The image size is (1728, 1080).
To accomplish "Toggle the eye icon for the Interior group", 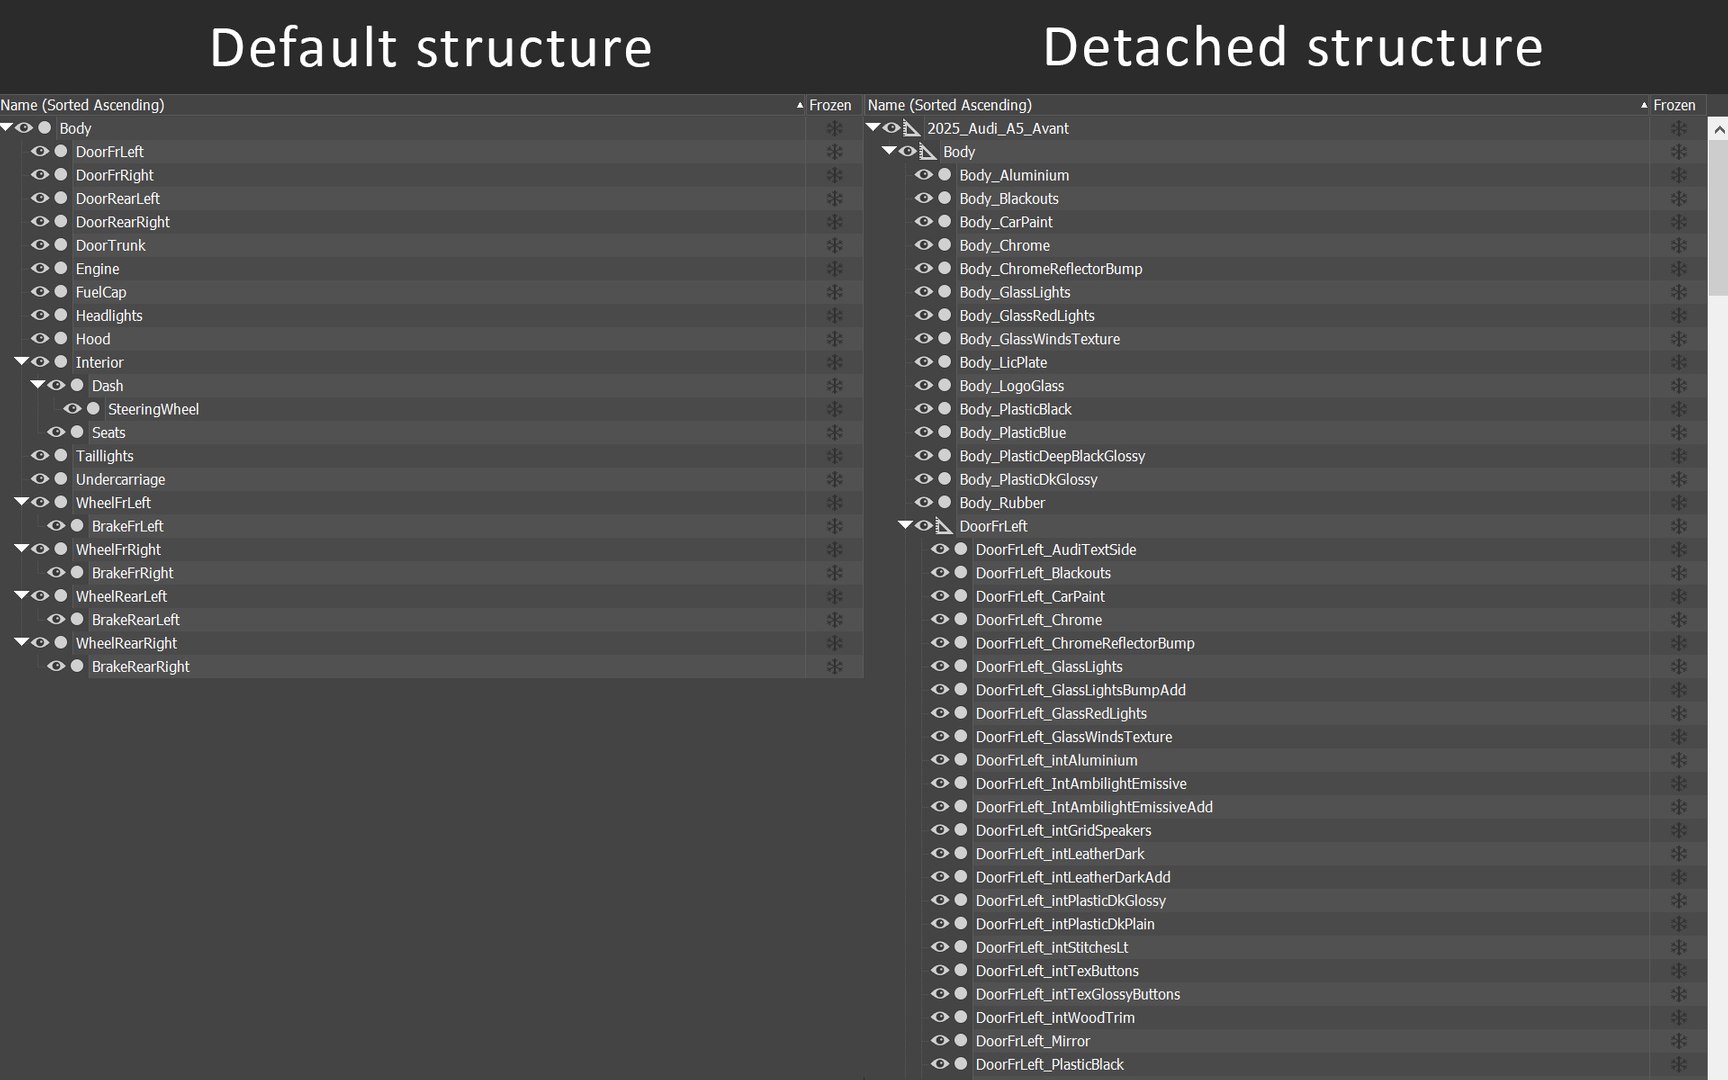I will (x=40, y=362).
